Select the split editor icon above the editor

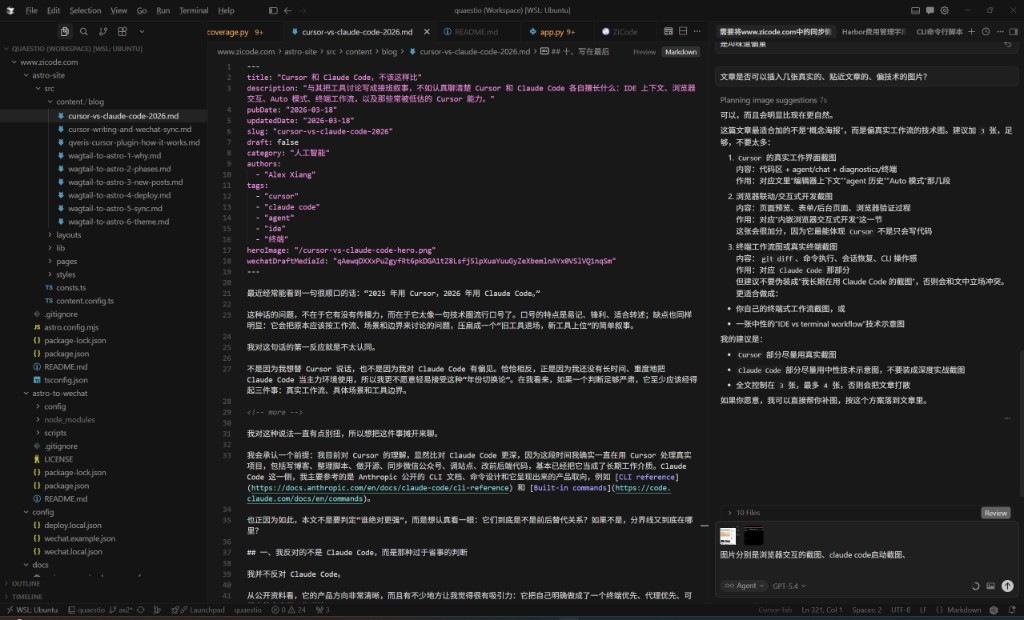click(x=682, y=31)
